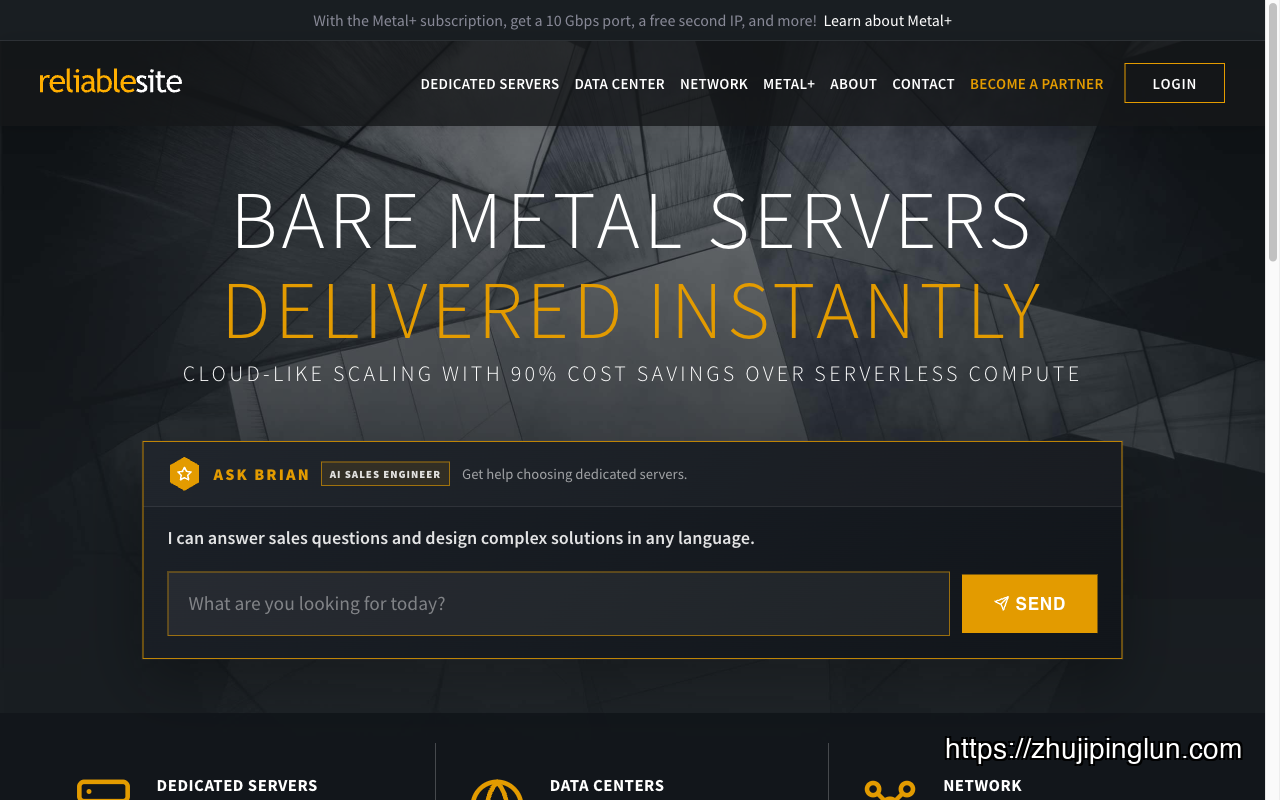Click the Dedicated Servers server icon
Viewport: 1280px width, 800px height.
(x=104, y=790)
